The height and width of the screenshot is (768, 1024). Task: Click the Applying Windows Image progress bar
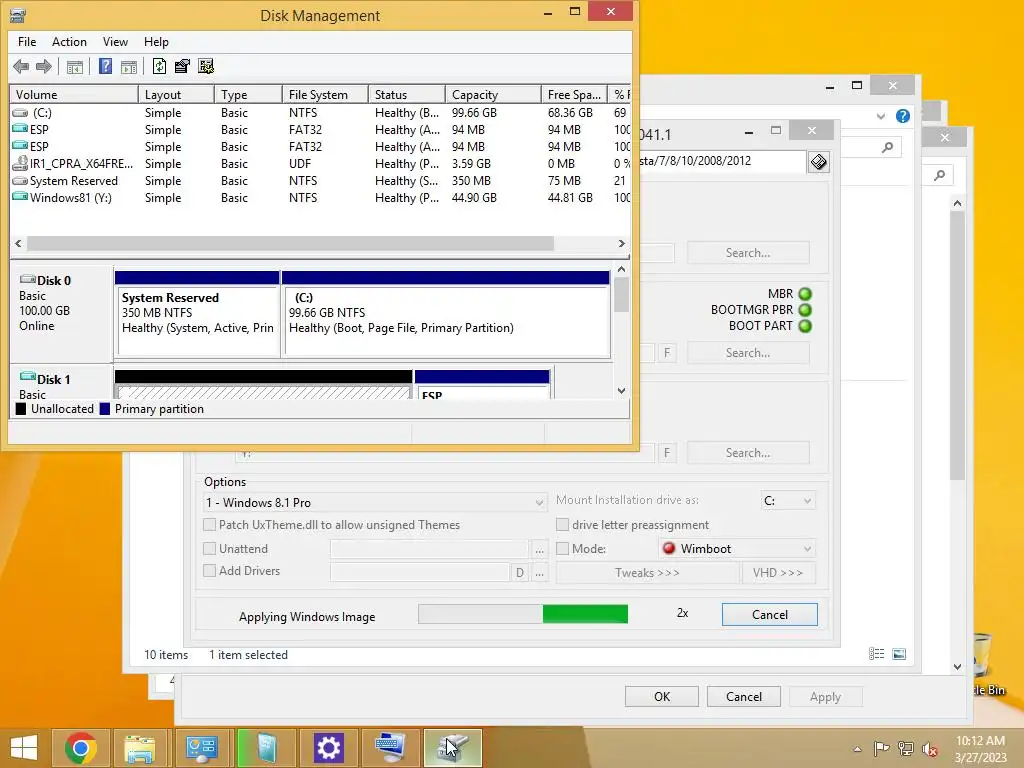coord(523,614)
